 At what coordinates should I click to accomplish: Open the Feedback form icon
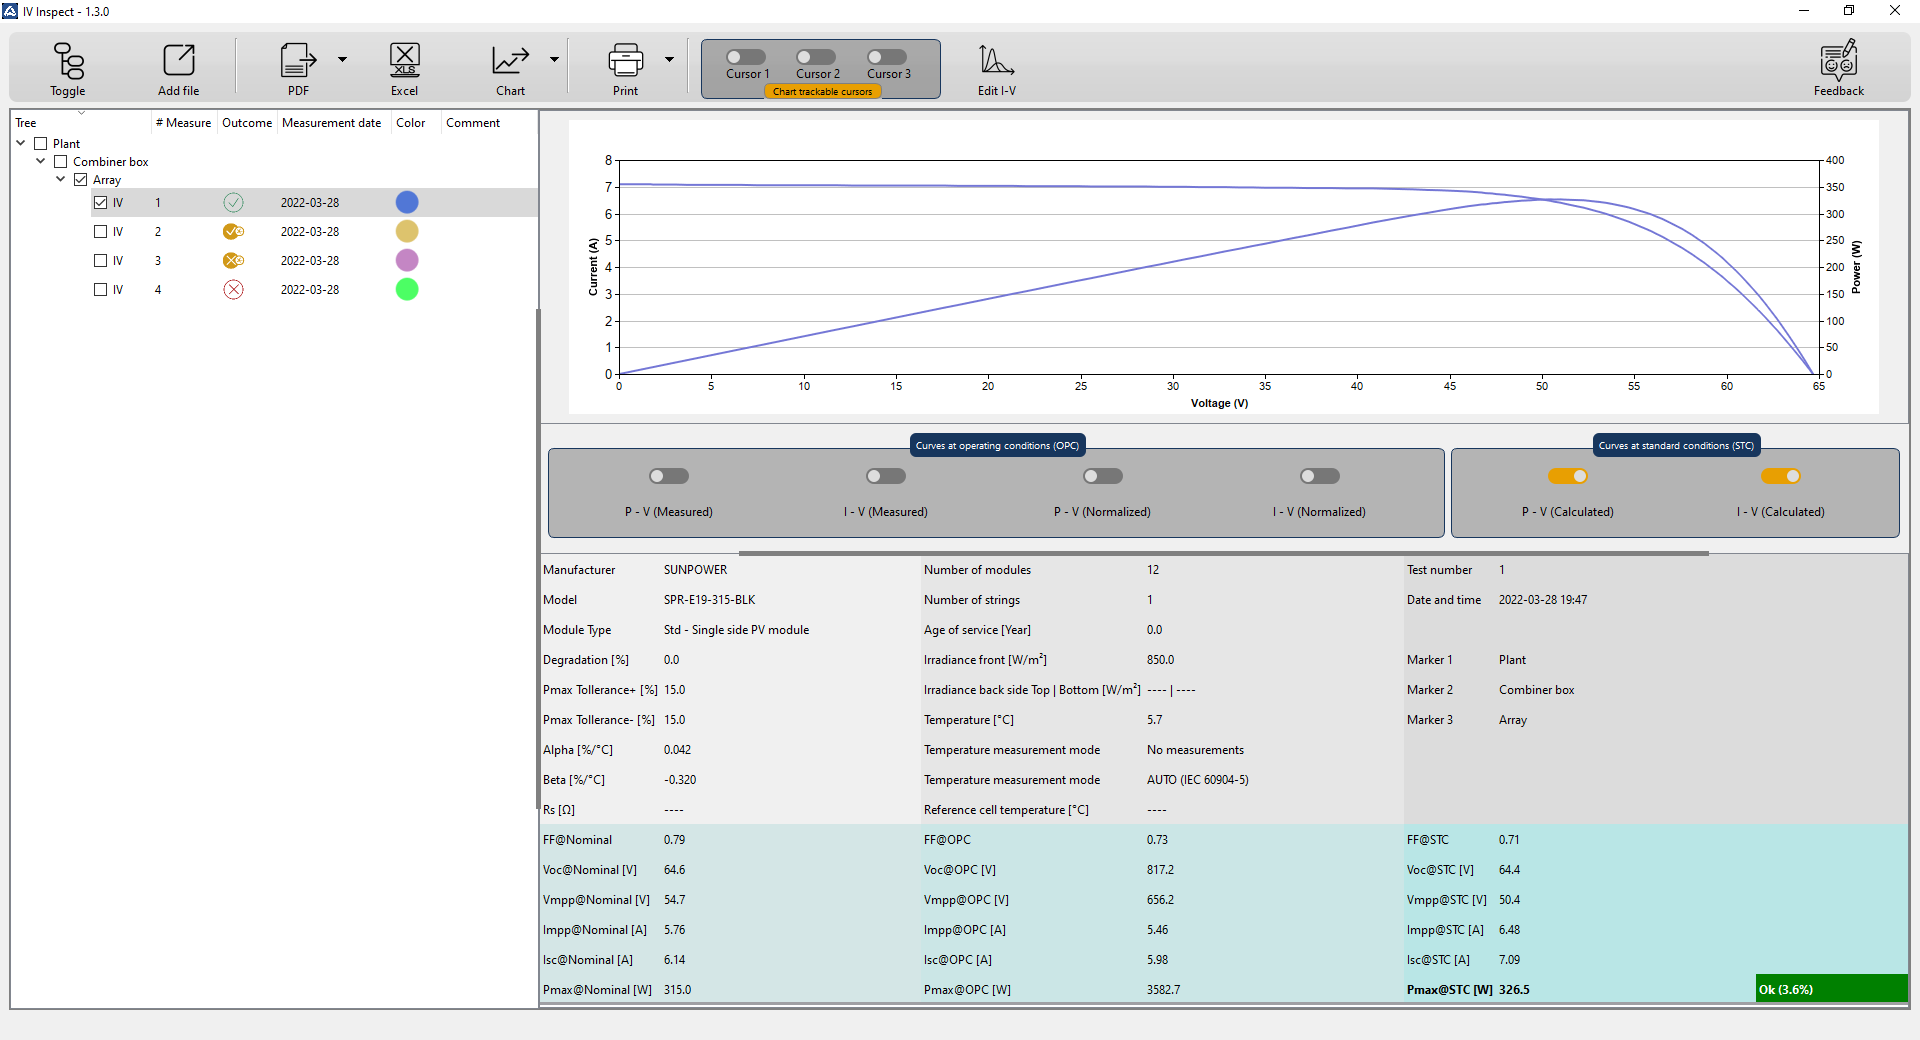pos(1838,62)
